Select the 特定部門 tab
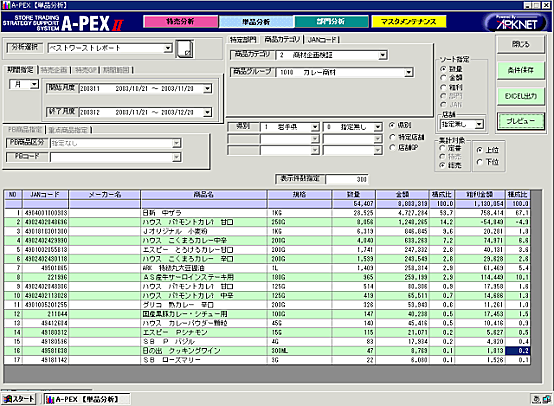Image resolution: width=554 pixels, height=406 pixels. 243,40
